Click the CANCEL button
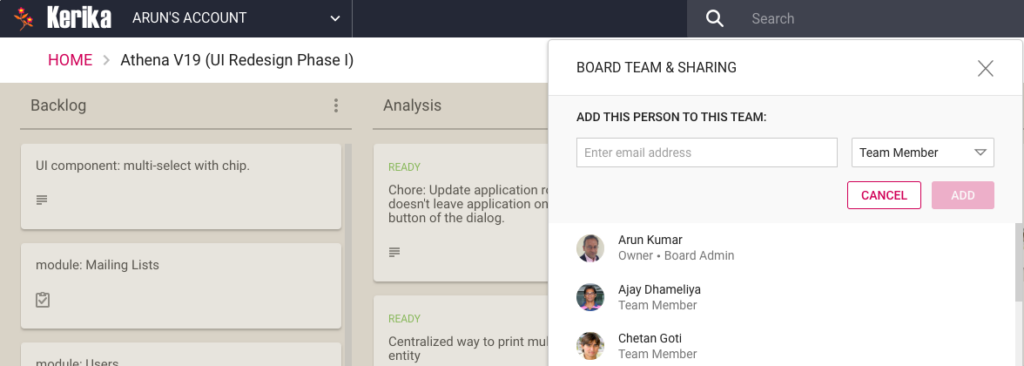 (884, 195)
